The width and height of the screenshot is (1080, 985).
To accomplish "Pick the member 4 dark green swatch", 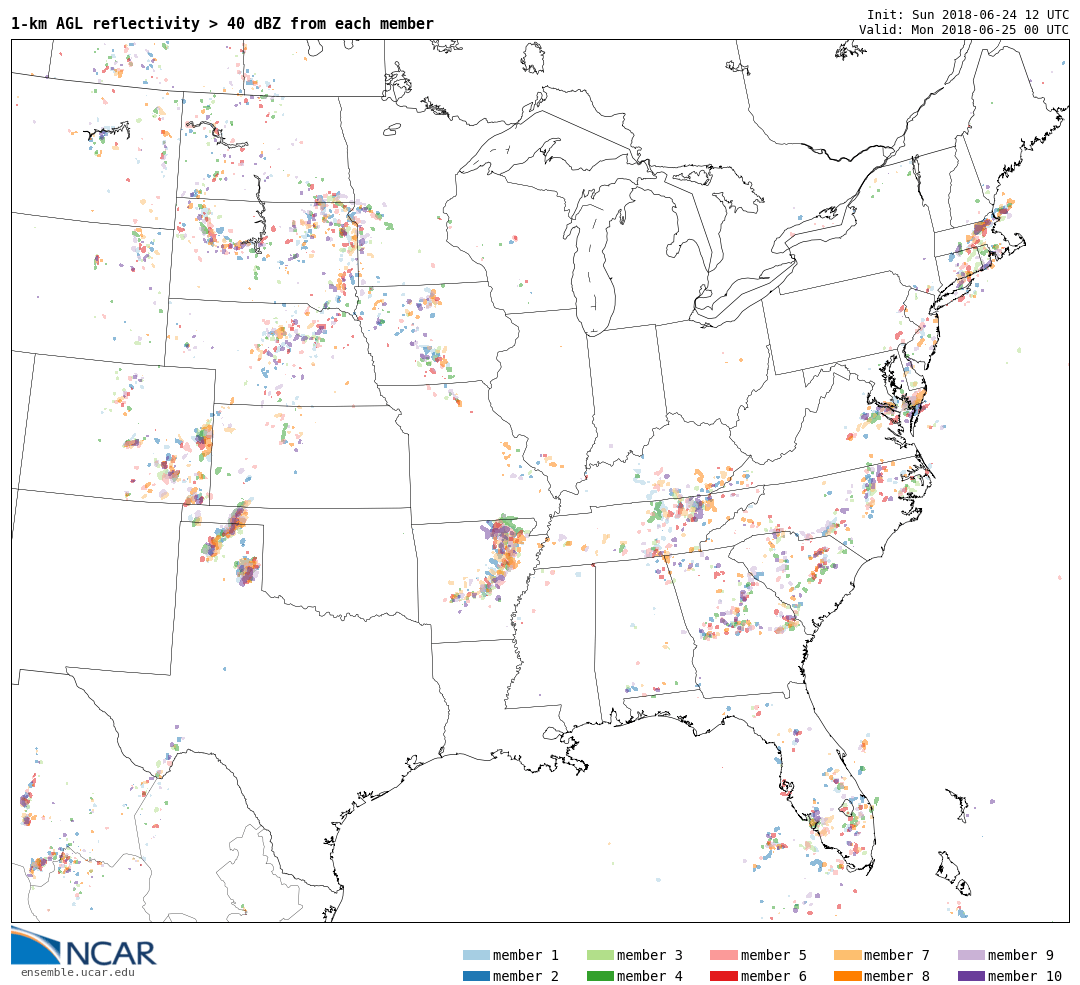I will pyautogui.click(x=600, y=976).
